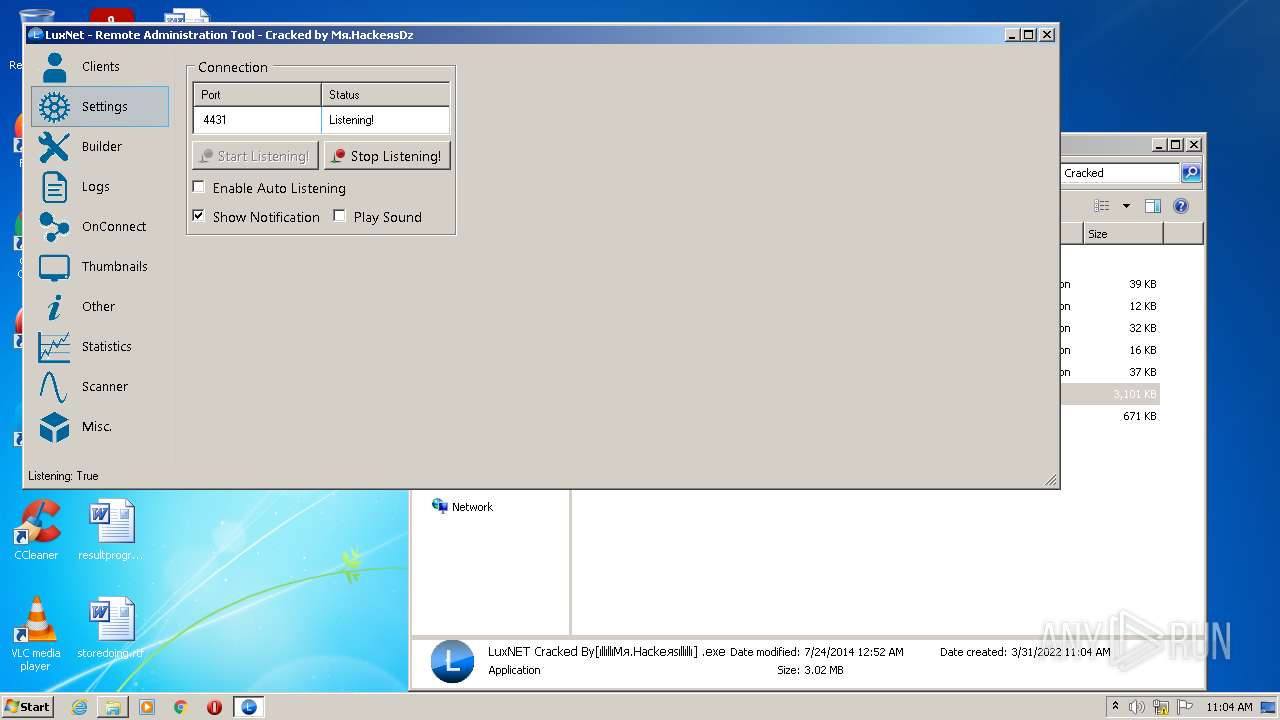Launch Internet Explorer from taskbar
This screenshot has height=720, width=1280.
click(79, 707)
